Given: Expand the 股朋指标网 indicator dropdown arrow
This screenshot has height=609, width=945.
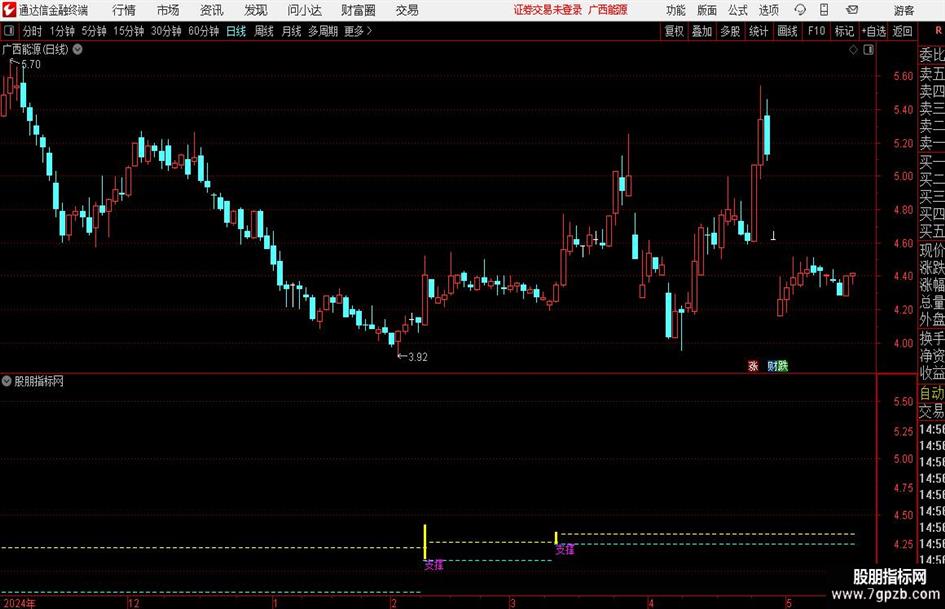Looking at the screenshot, I should click(x=7, y=381).
